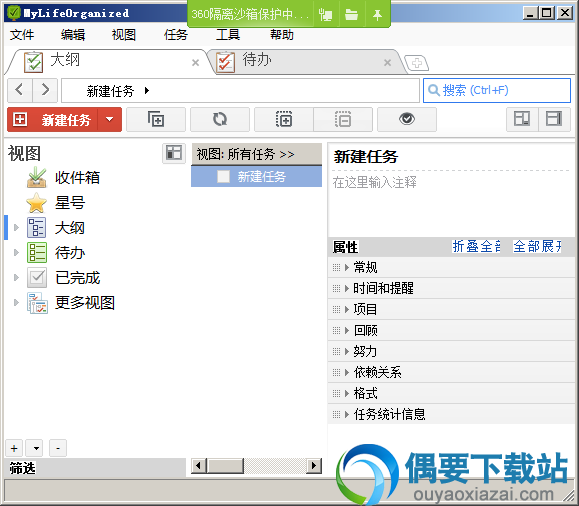Open the 编辑 menu
The height and width of the screenshot is (506, 579).
tap(73, 35)
